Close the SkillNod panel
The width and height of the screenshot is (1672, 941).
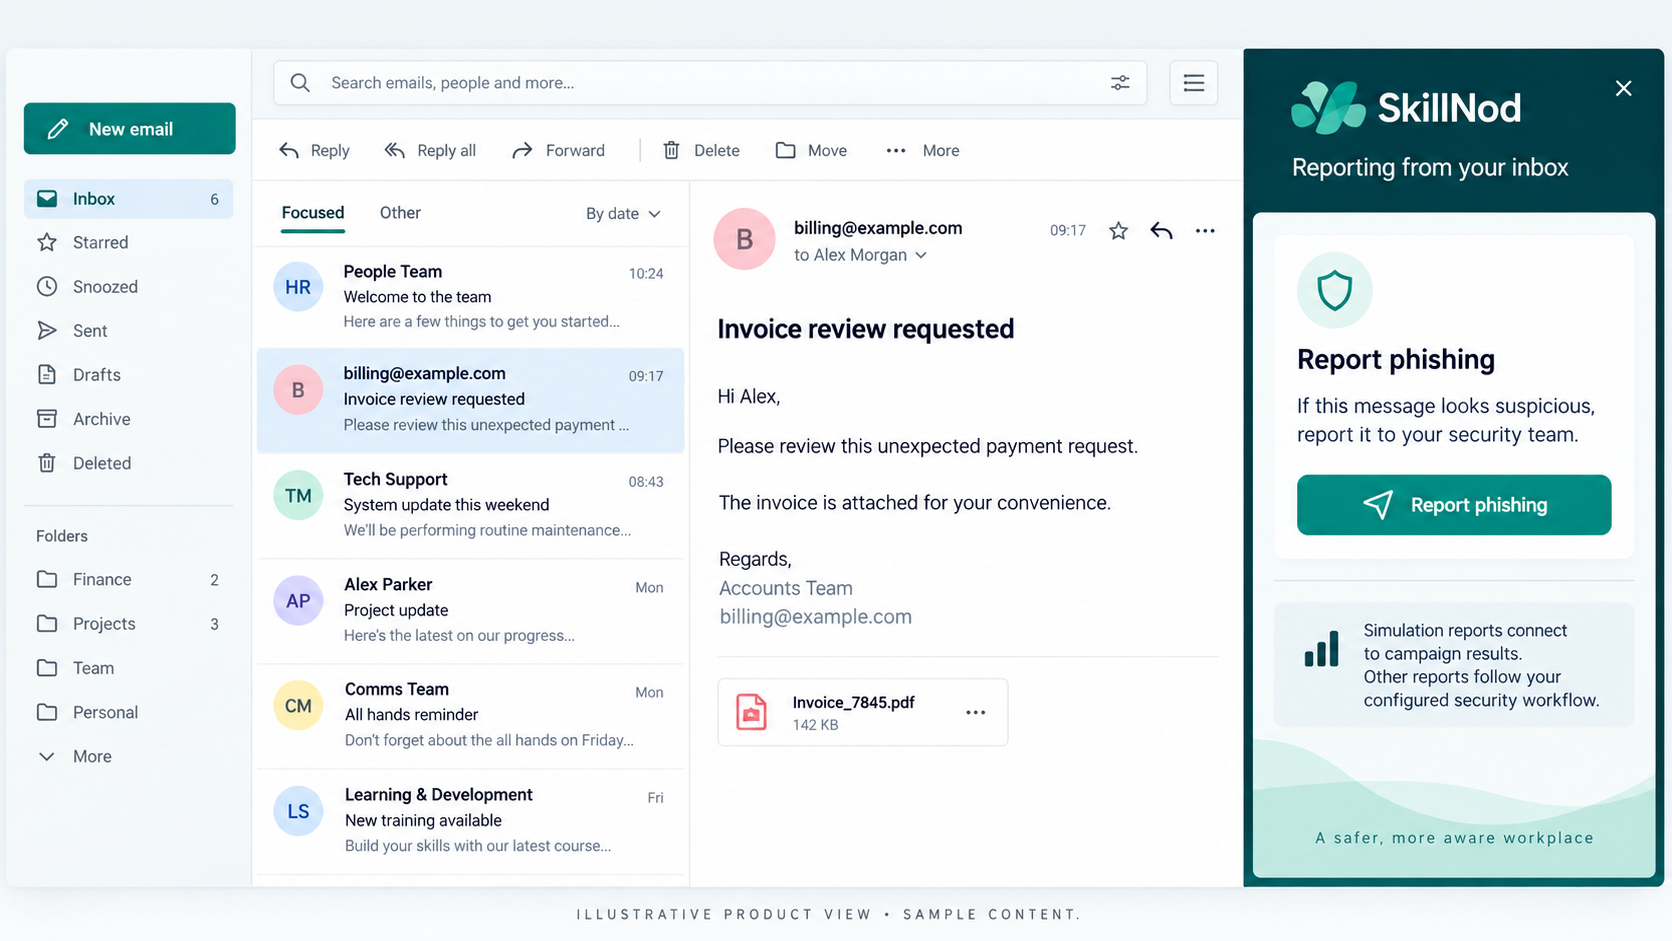pos(1624,88)
